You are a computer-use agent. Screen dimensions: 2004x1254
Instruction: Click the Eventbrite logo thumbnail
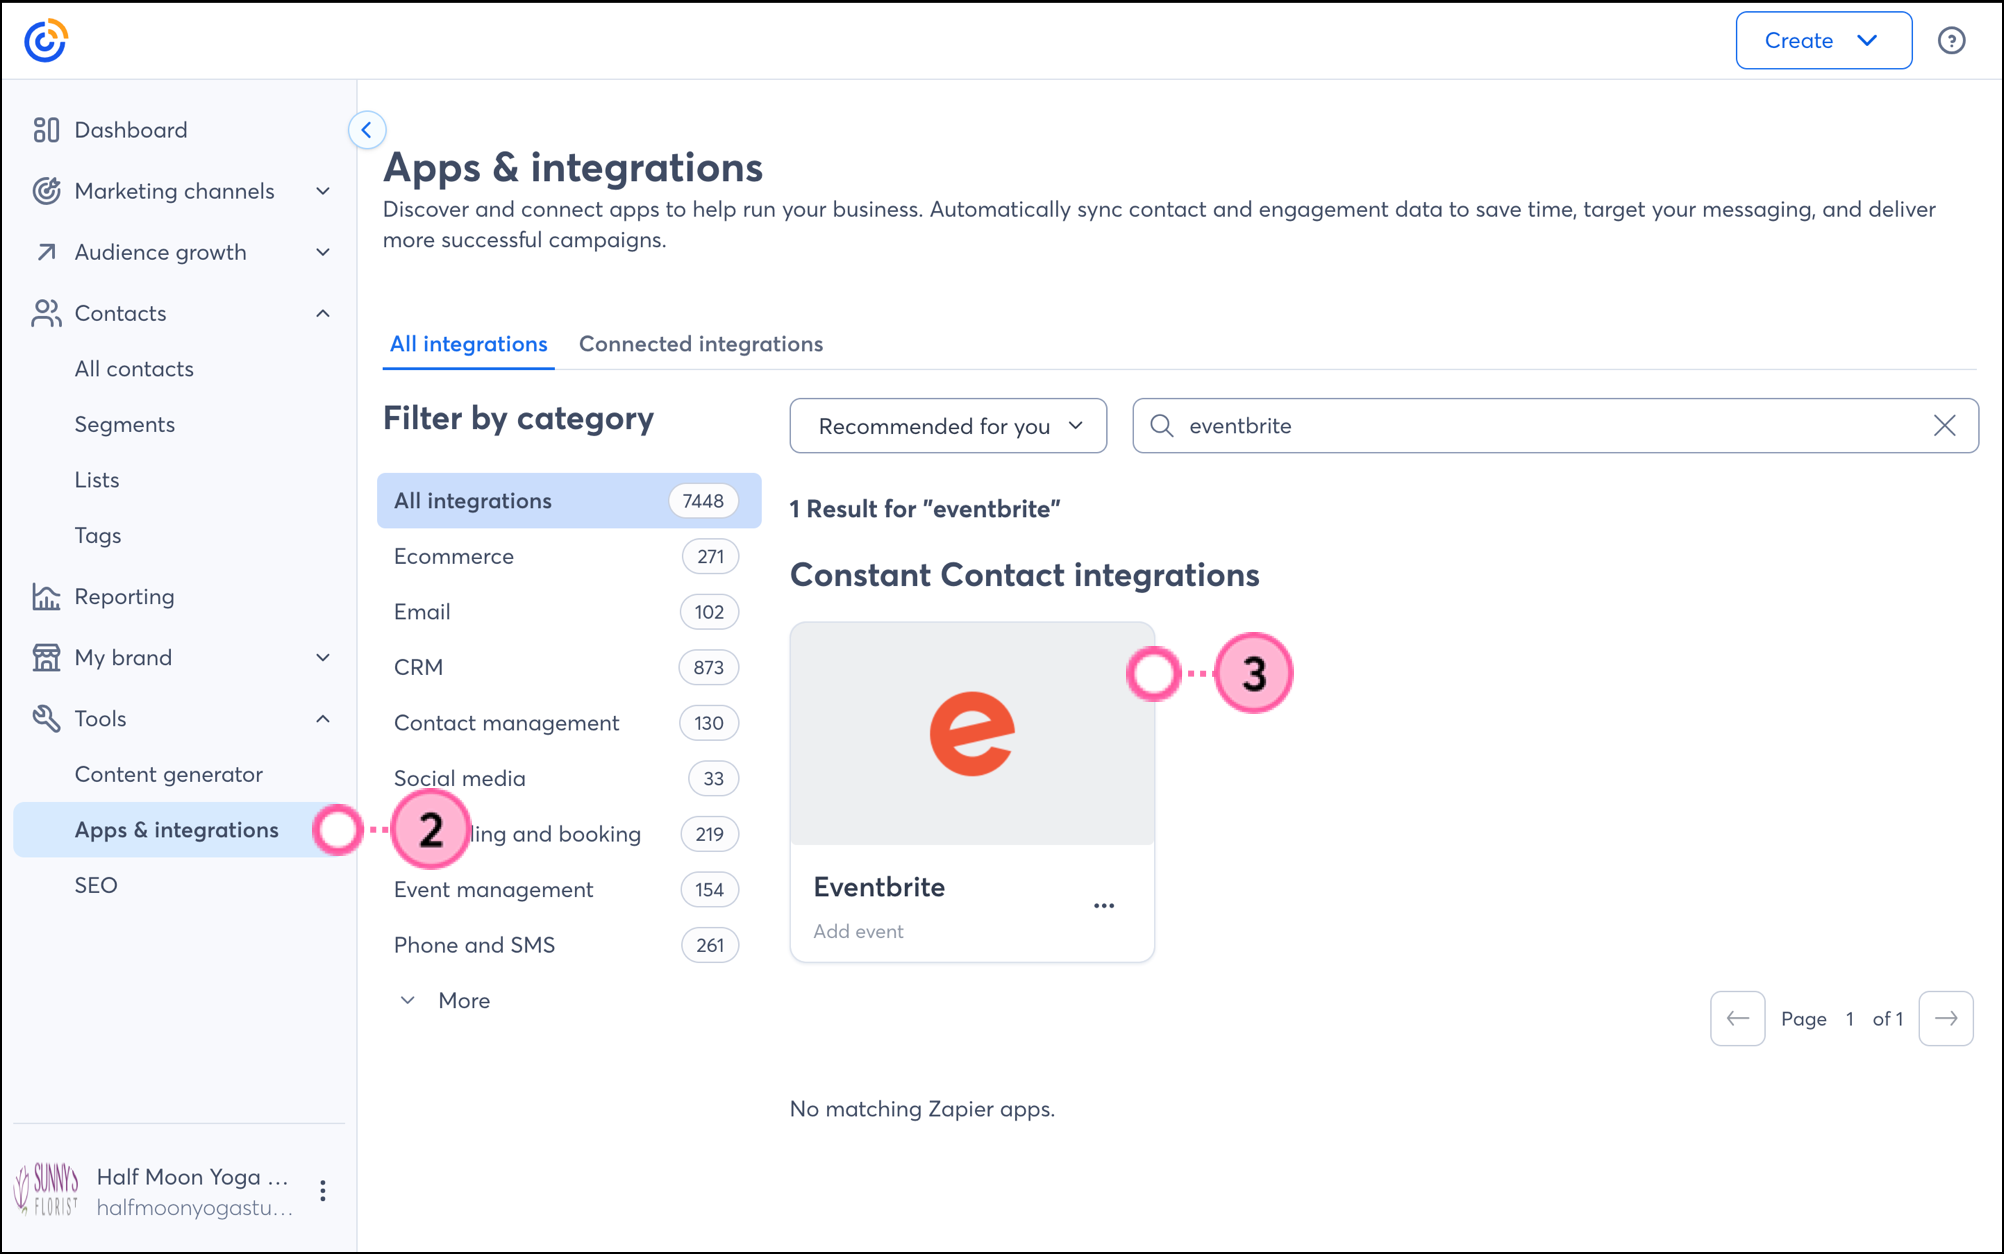pos(972,734)
